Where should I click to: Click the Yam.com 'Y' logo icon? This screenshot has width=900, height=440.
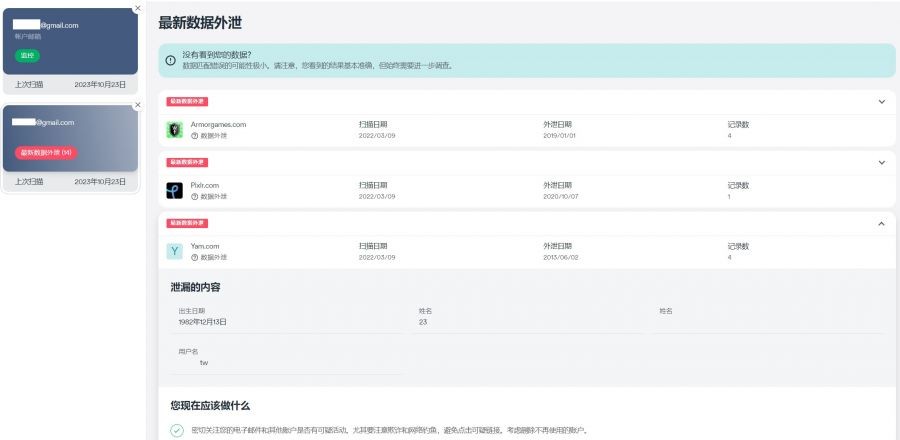click(174, 251)
